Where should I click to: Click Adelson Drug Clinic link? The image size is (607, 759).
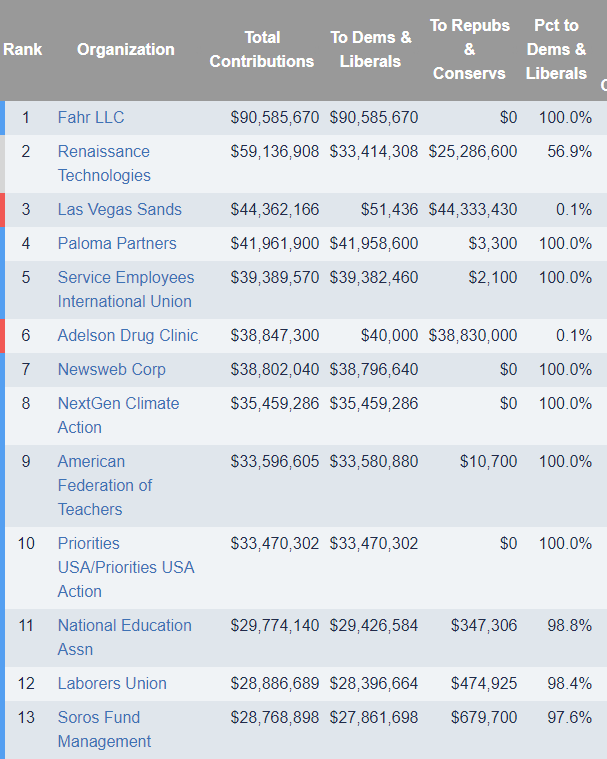tap(128, 335)
